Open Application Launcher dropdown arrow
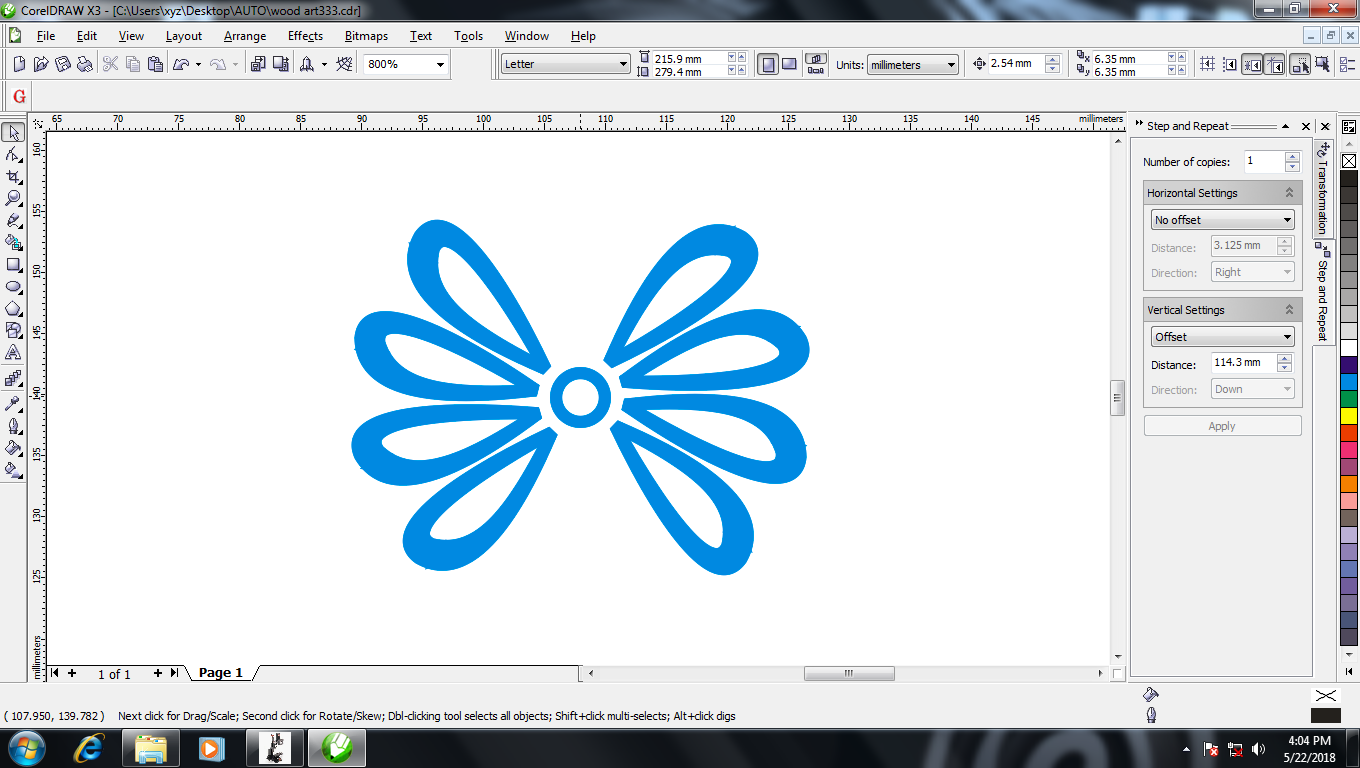This screenshot has height=768, width=1360. (324, 64)
